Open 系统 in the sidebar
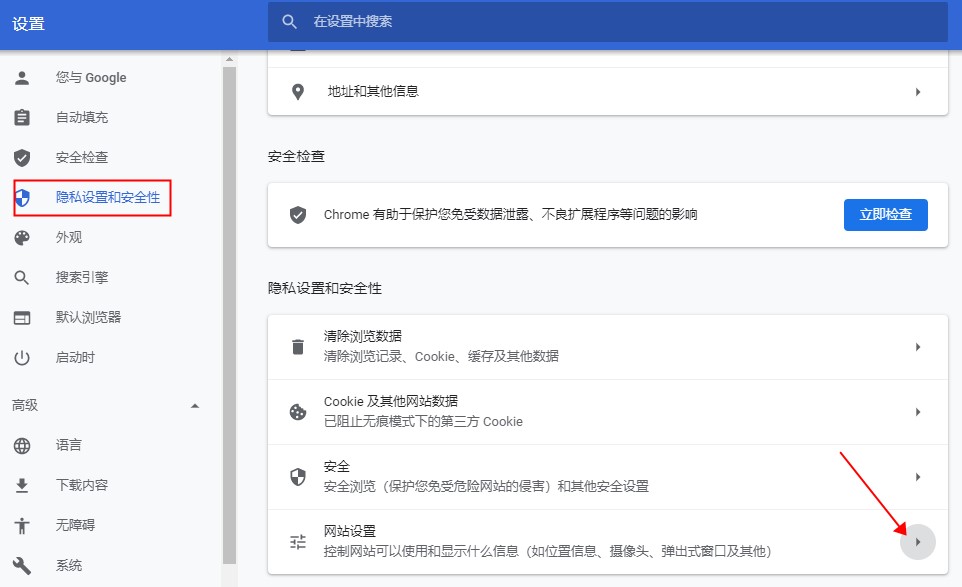The image size is (962, 587). click(x=69, y=565)
